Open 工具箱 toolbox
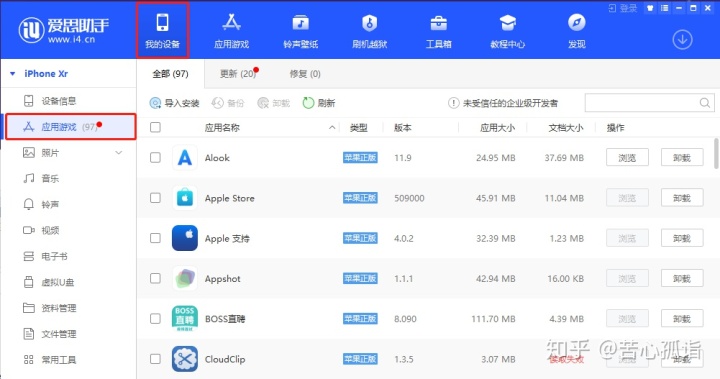Viewport: 720px width, 379px height. (x=439, y=30)
